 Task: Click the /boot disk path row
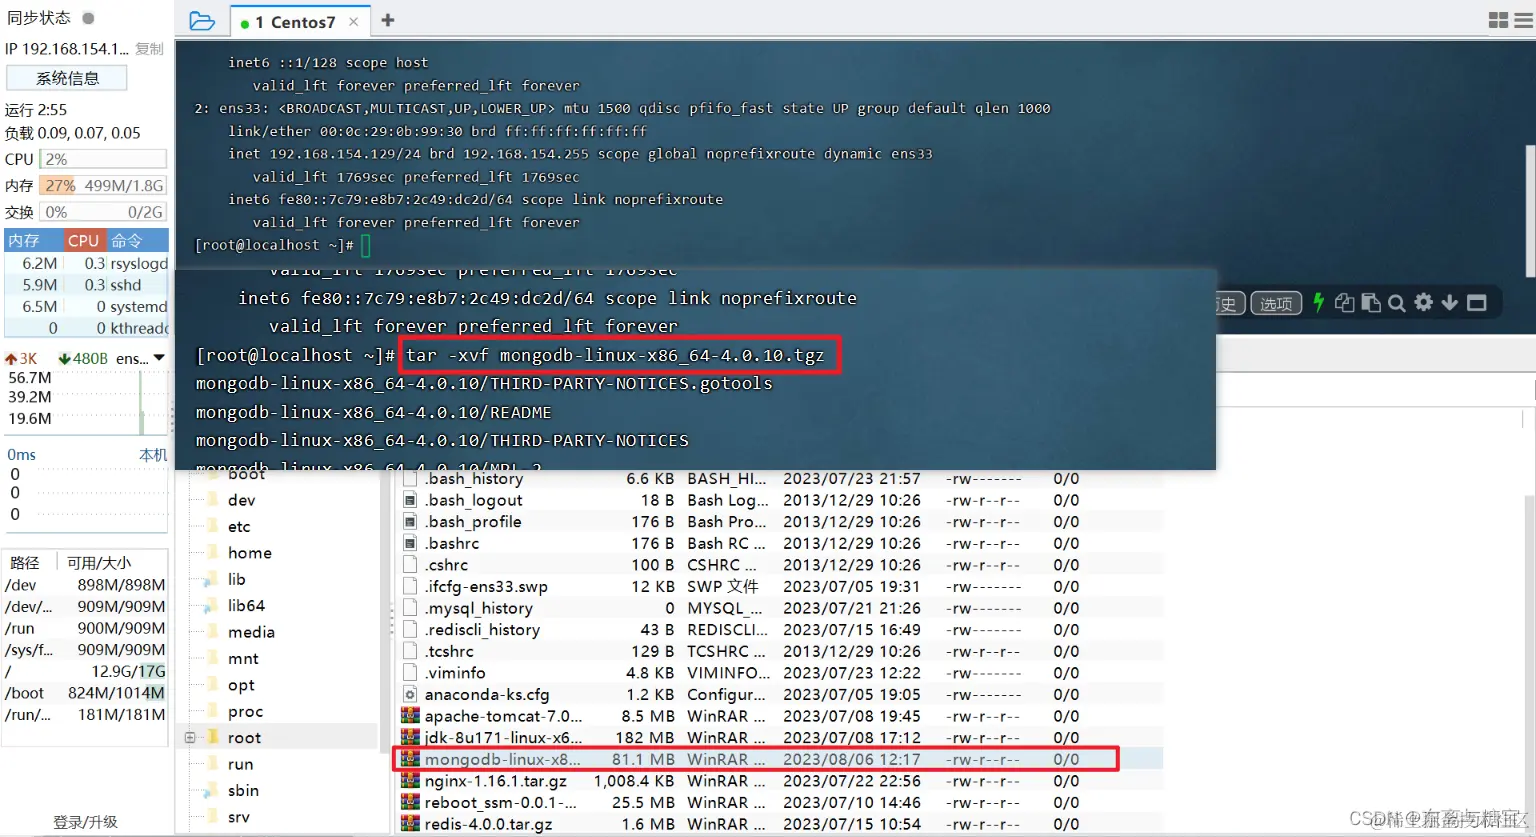coord(85,693)
